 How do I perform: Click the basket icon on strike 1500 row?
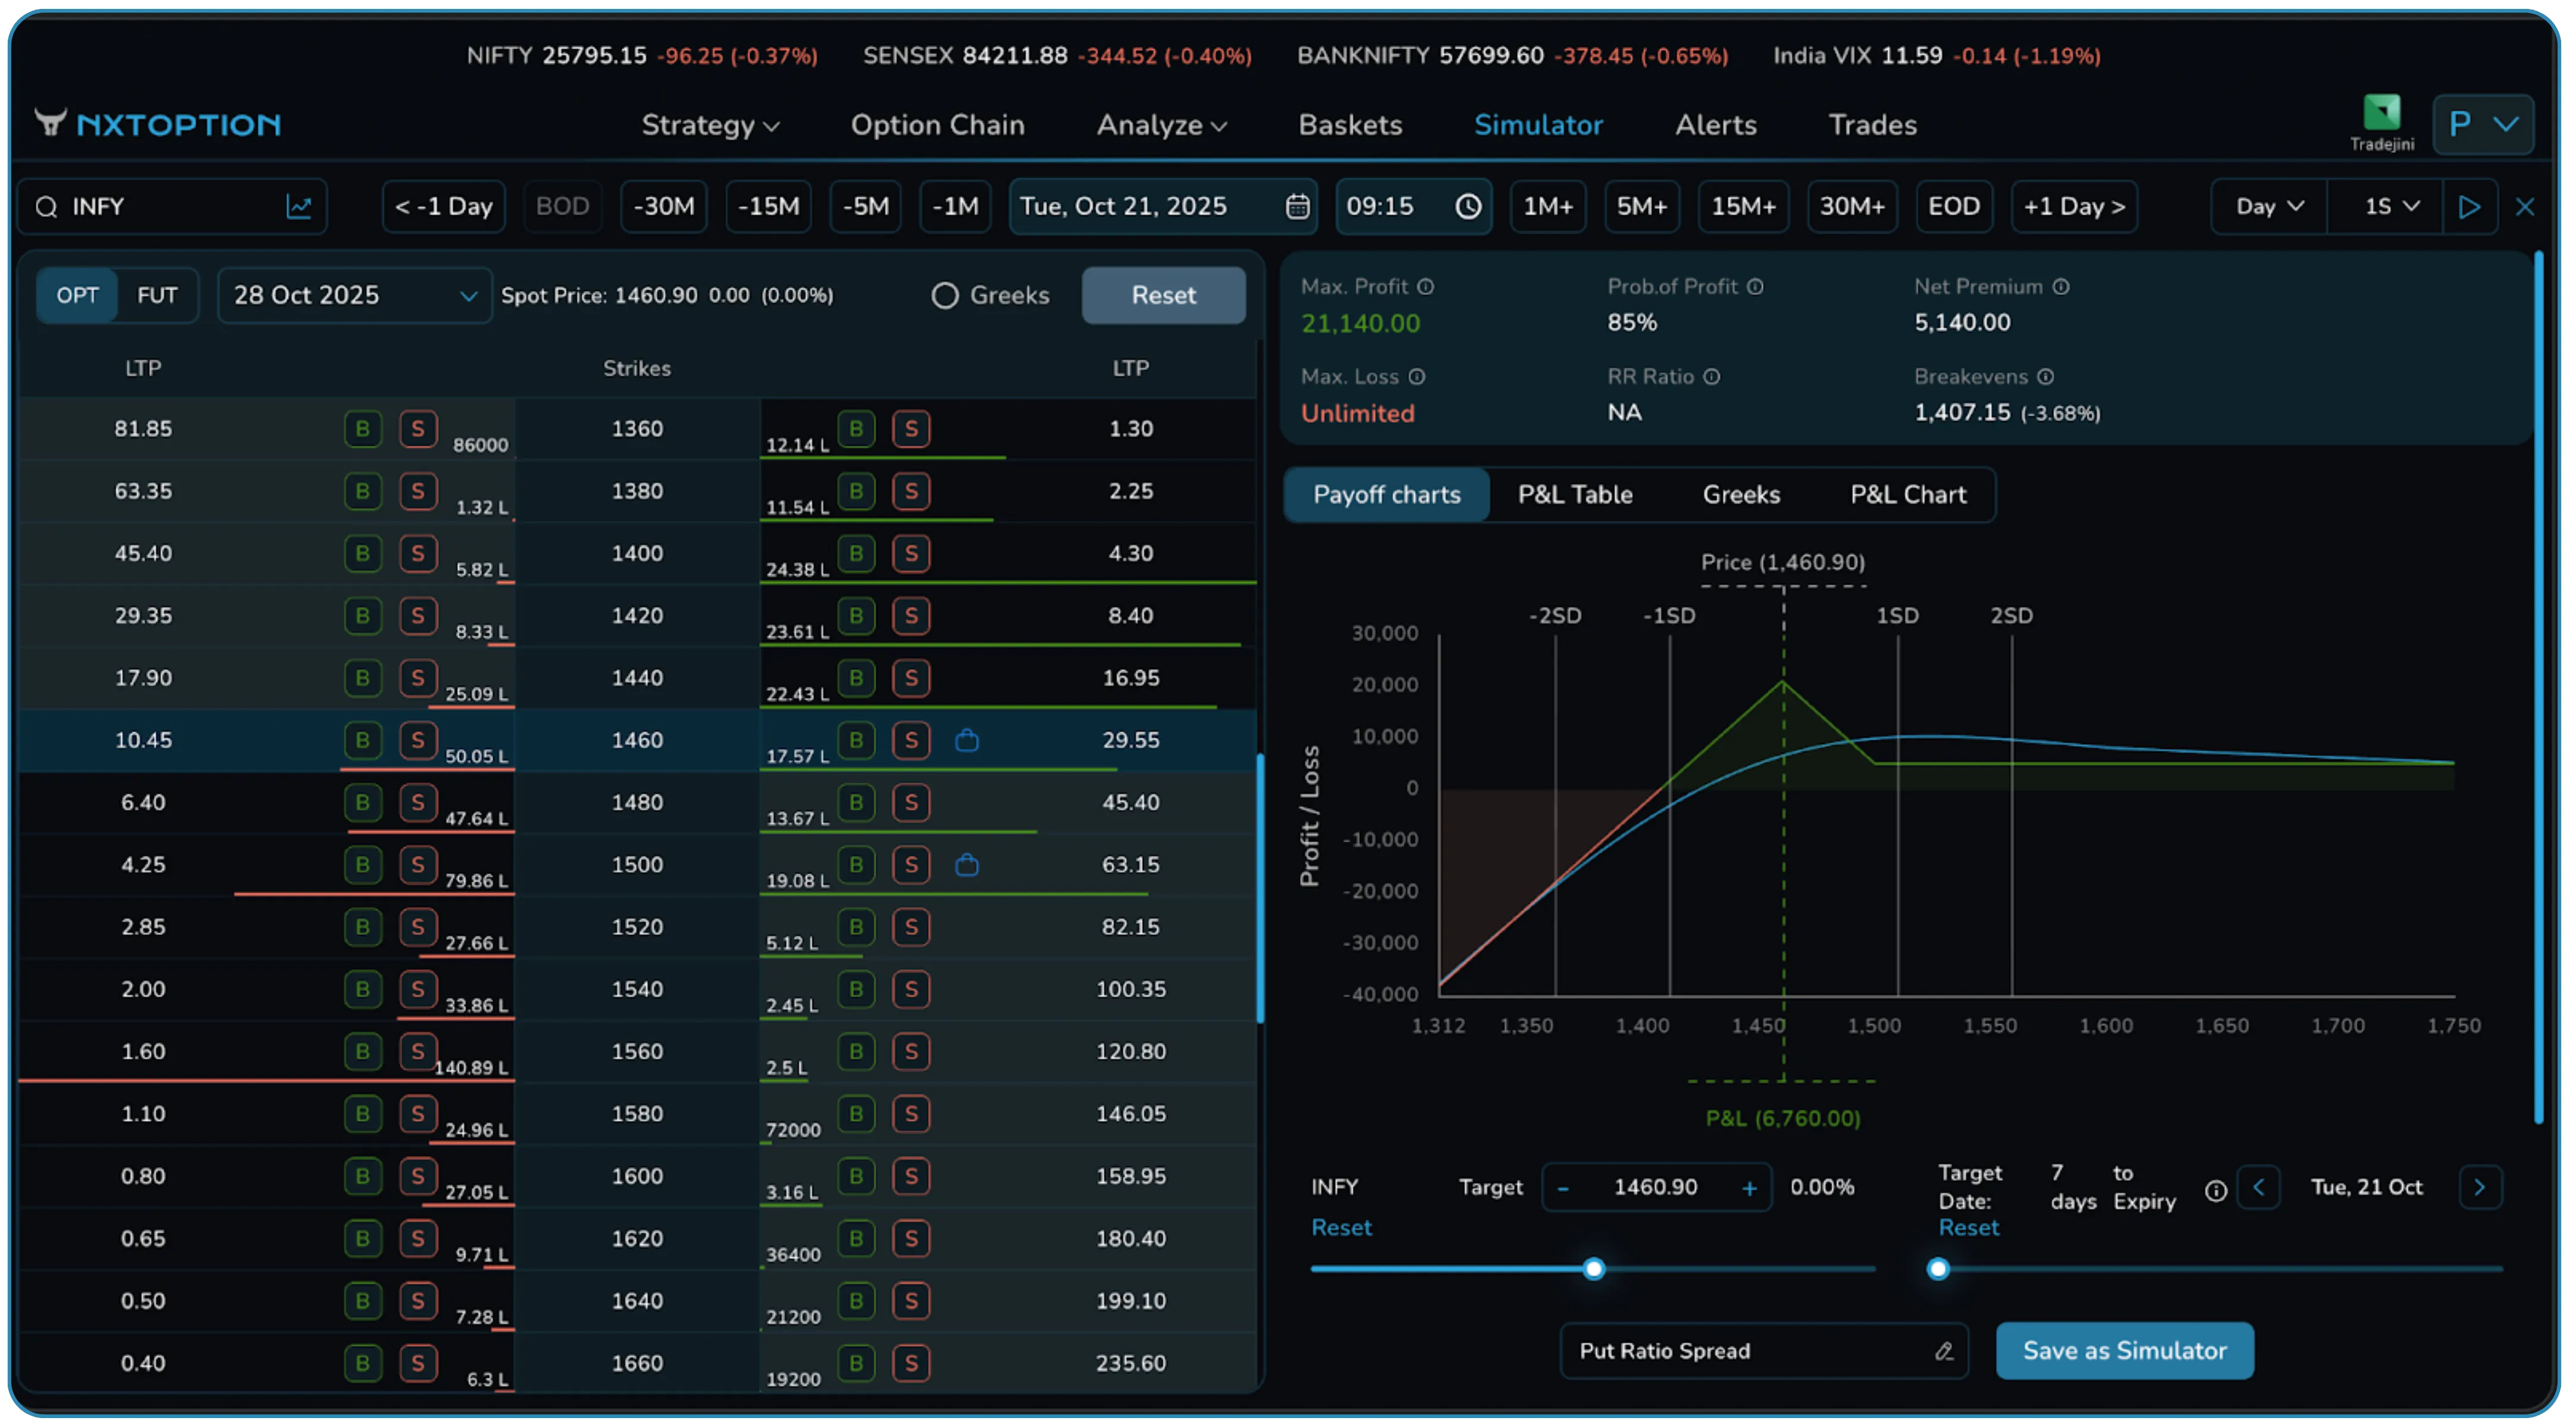(966, 865)
